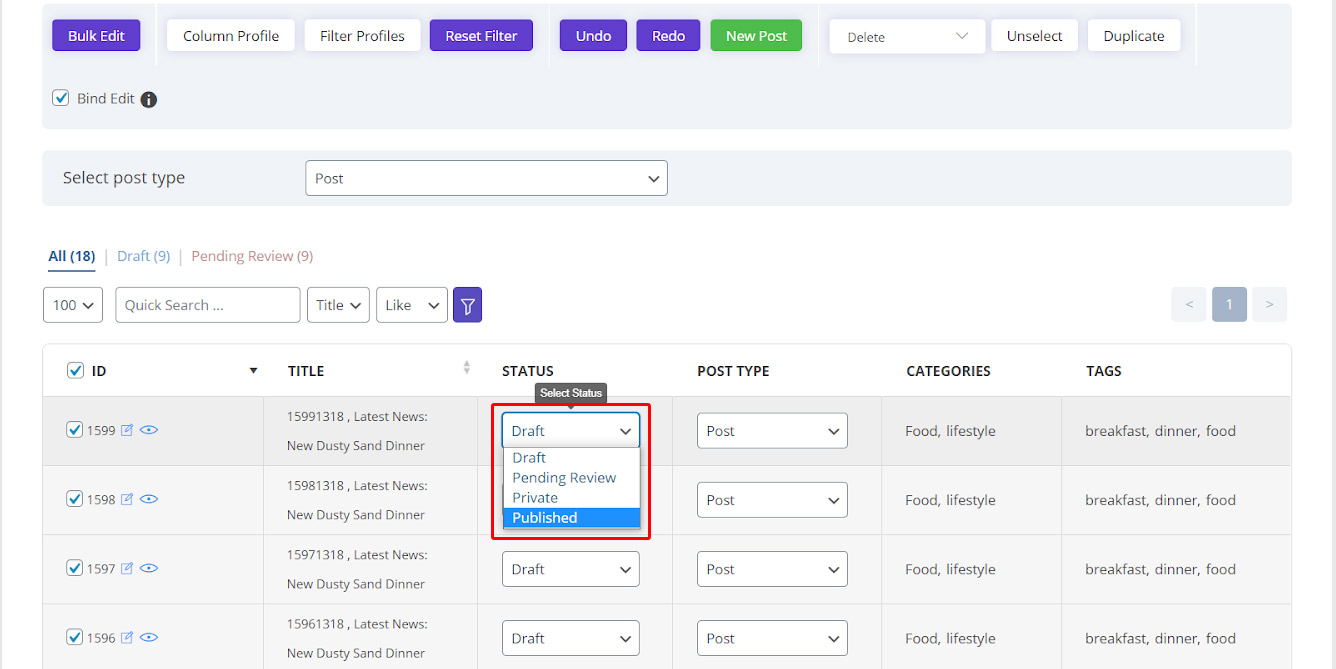Click the Bind Edit info icon

pos(149,99)
